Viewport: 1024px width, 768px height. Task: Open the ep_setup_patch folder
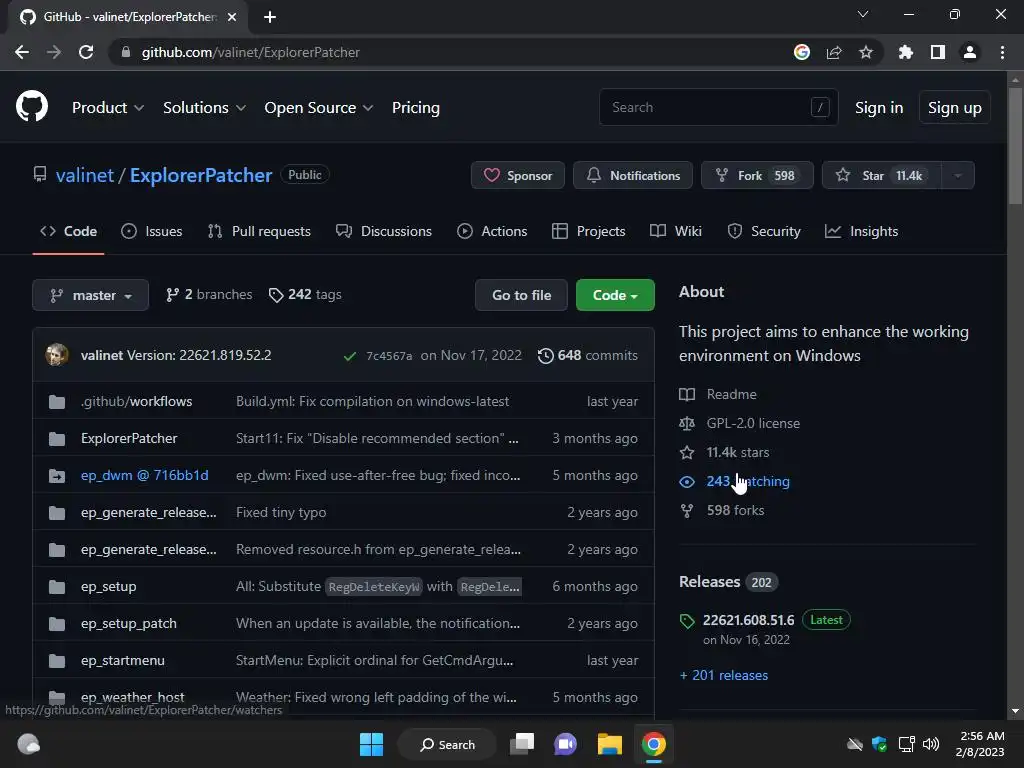coord(129,623)
